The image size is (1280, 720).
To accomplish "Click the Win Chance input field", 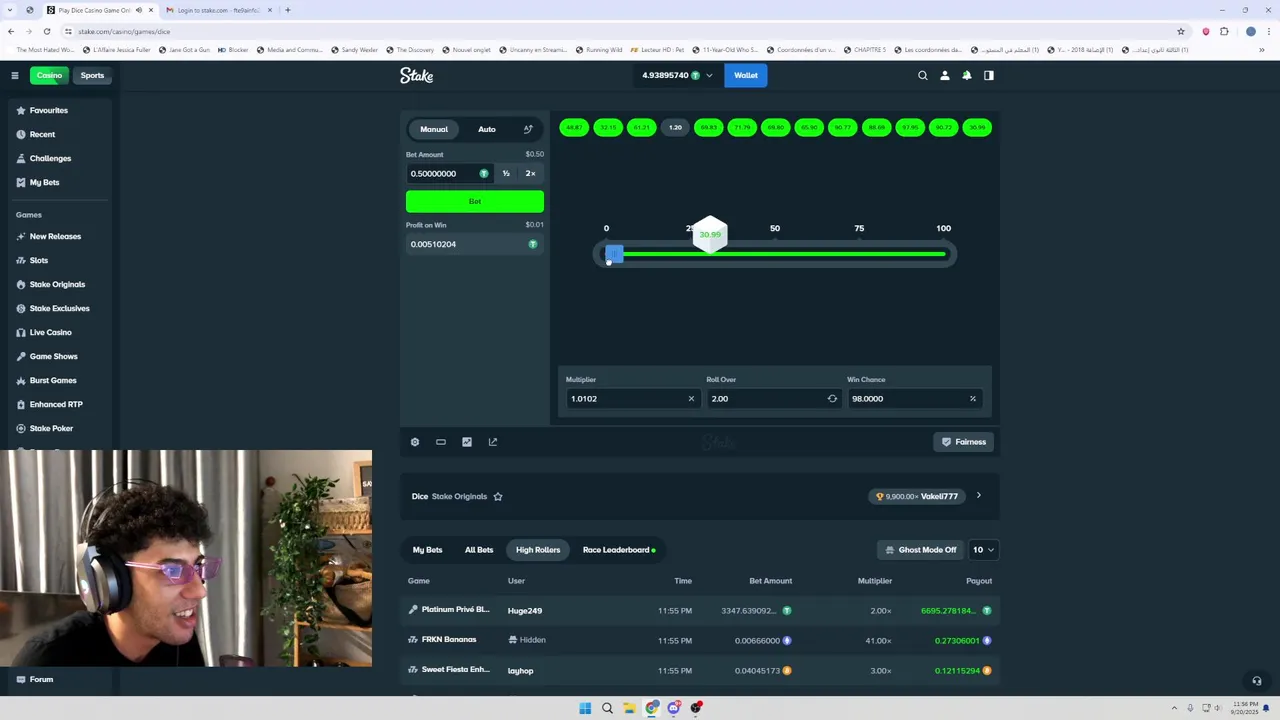I will click(913, 398).
